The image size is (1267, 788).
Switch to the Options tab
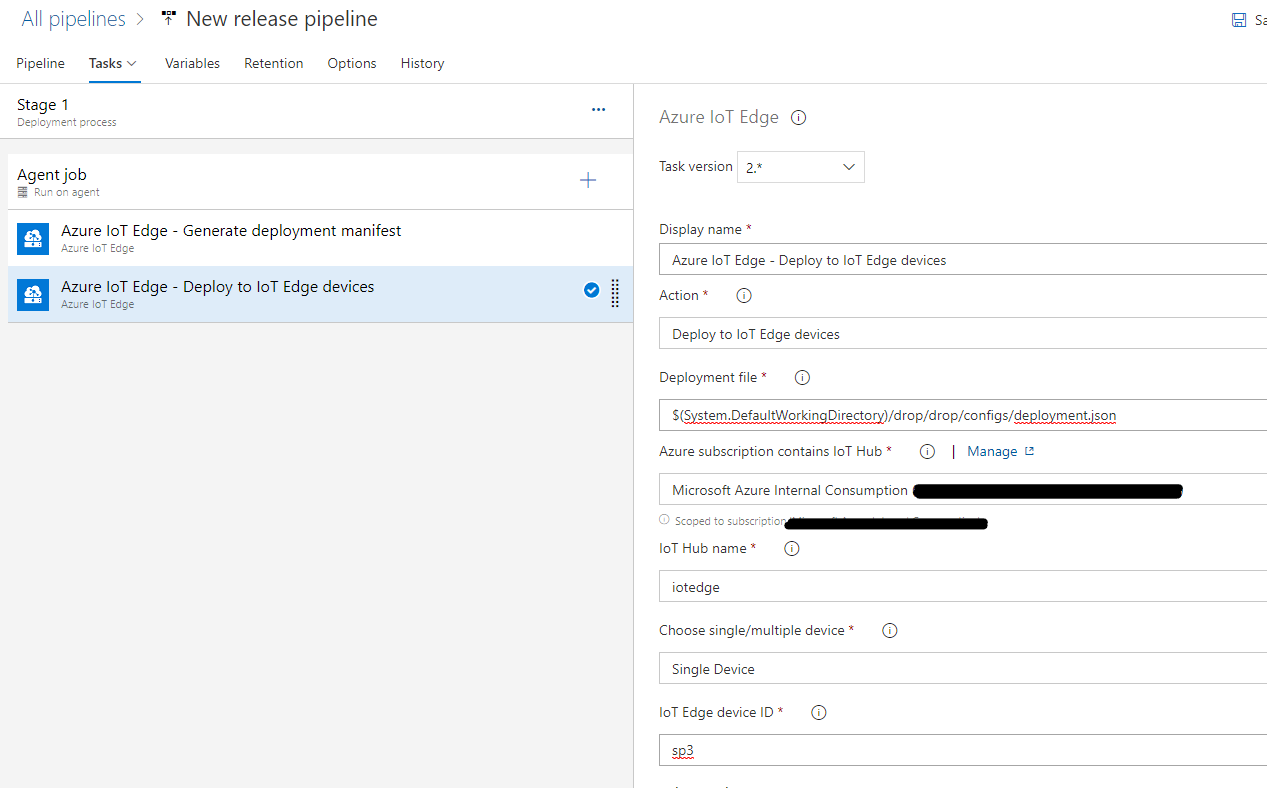point(351,63)
